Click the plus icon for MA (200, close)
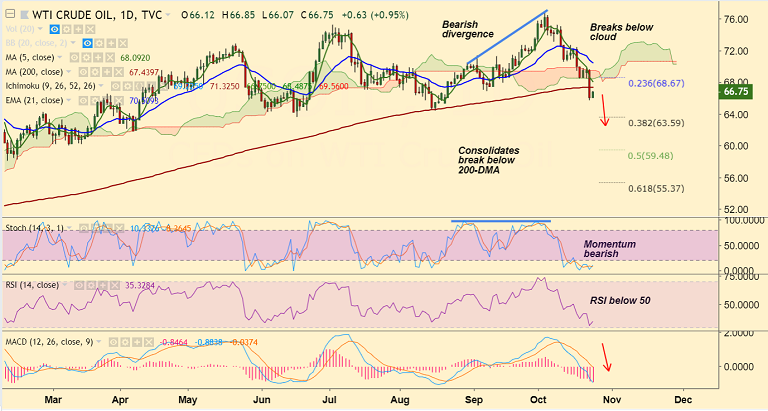The height and width of the screenshot is (411, 768). (x=107, y=72)
